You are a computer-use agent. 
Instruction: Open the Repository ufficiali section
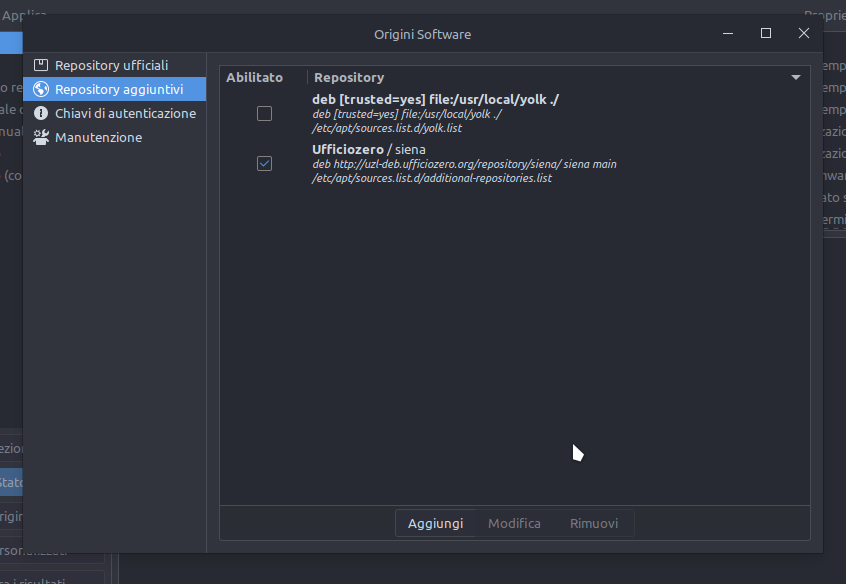coord(111,65)
